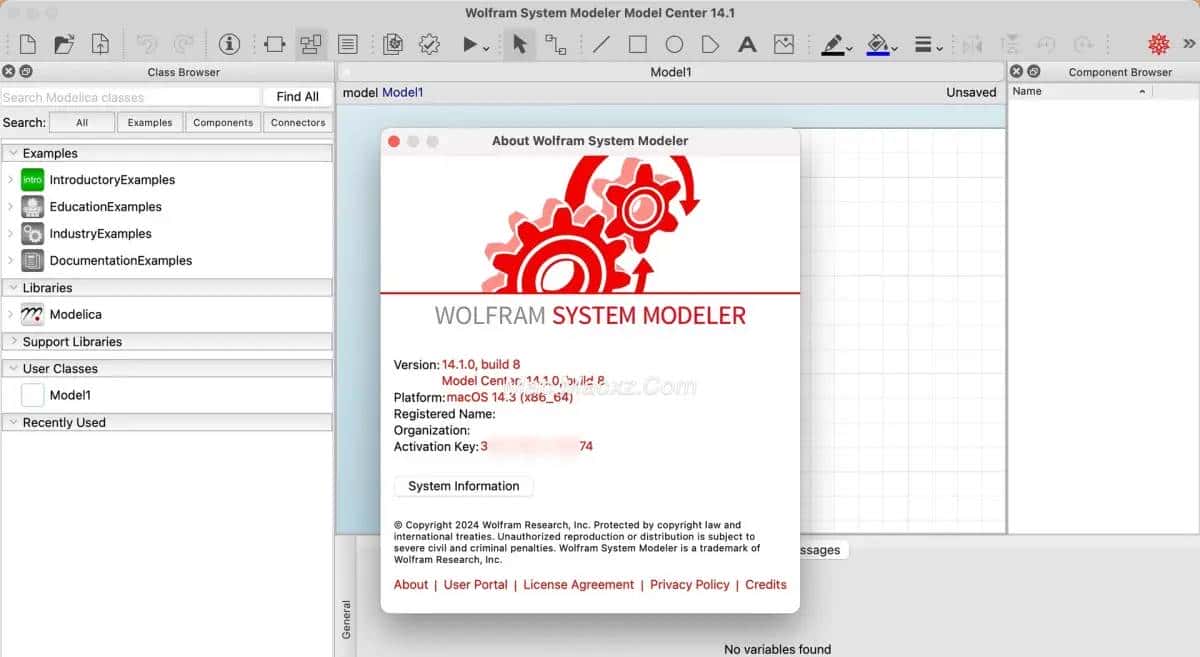Screen dimensions: 1200x657
Task: Click the Search Modelica classes field
Action: click(130, 97)
